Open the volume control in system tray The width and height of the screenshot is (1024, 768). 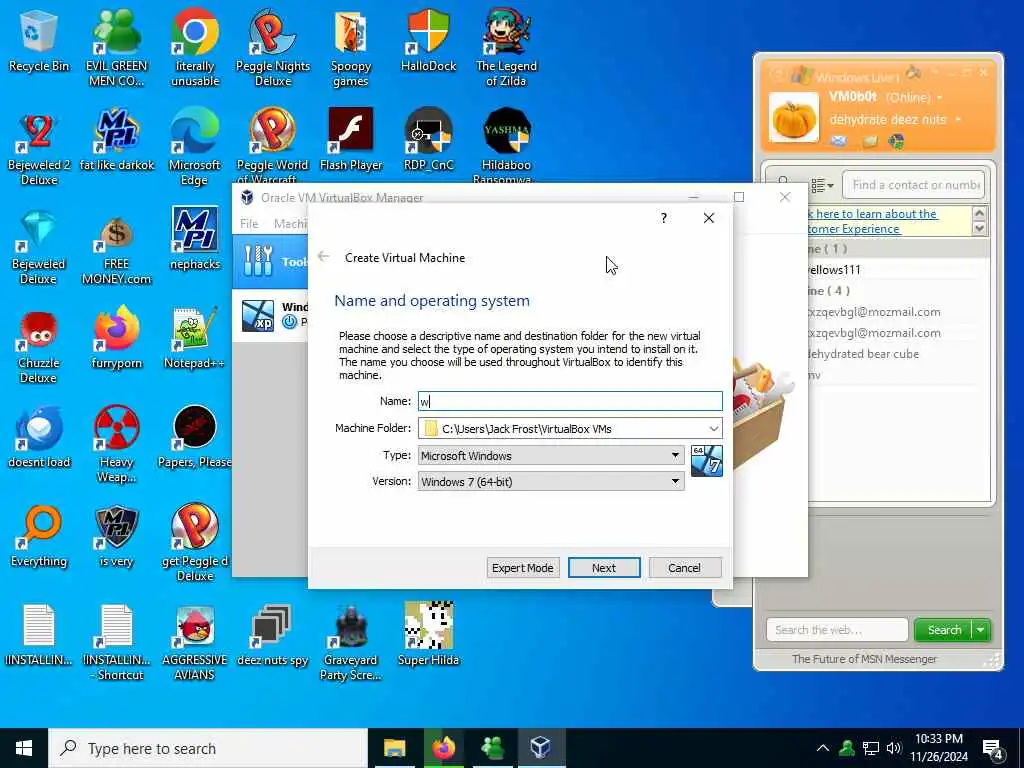[x=895, y=748]
